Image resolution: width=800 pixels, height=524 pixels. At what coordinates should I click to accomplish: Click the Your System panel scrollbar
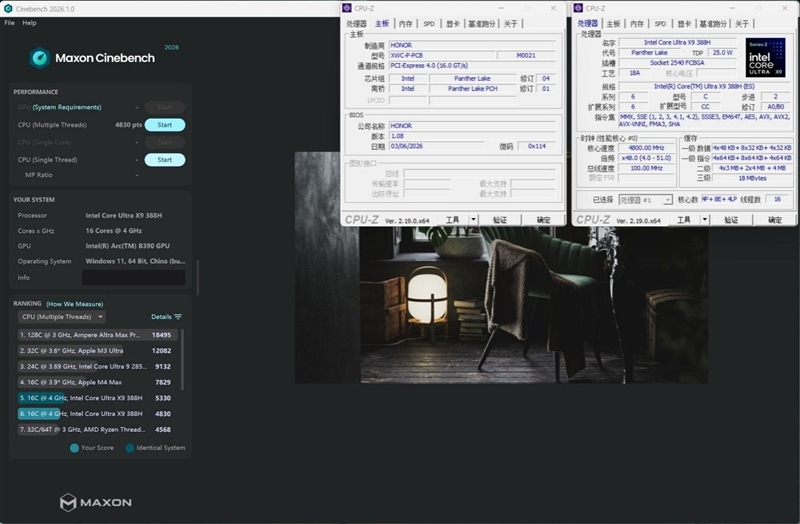point(197,277)
